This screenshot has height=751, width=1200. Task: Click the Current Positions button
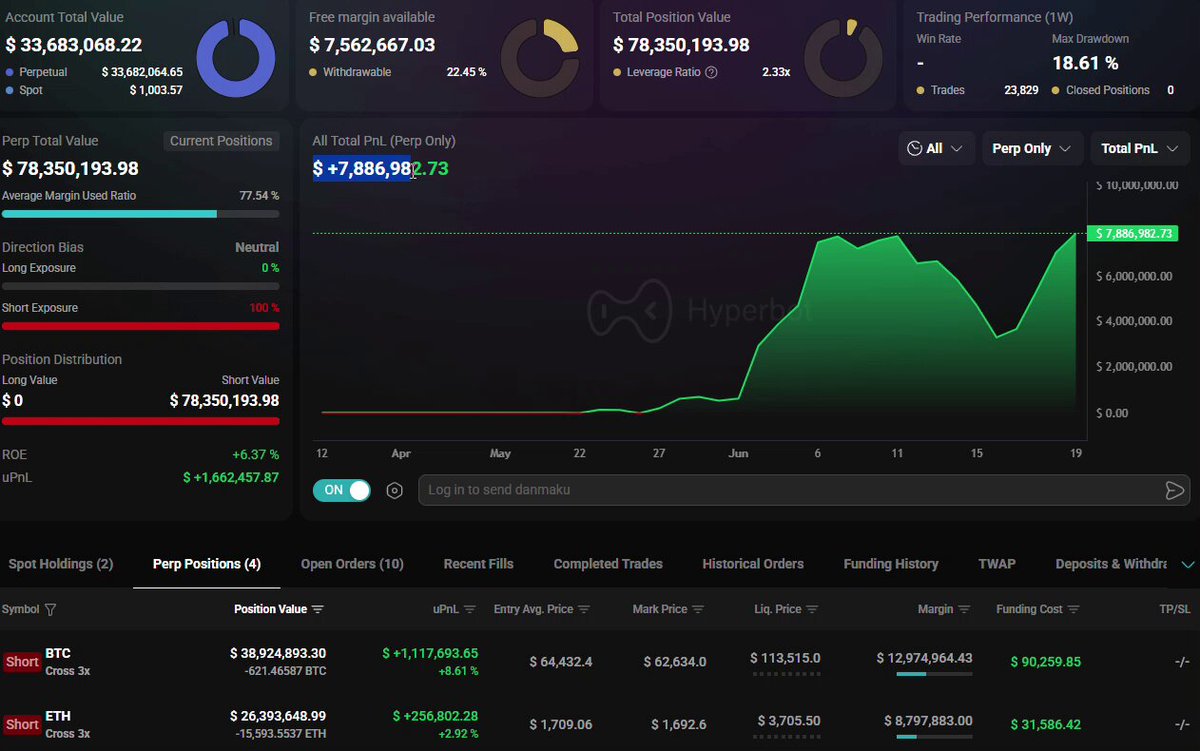pyautogui.click(x=221, y=141)
